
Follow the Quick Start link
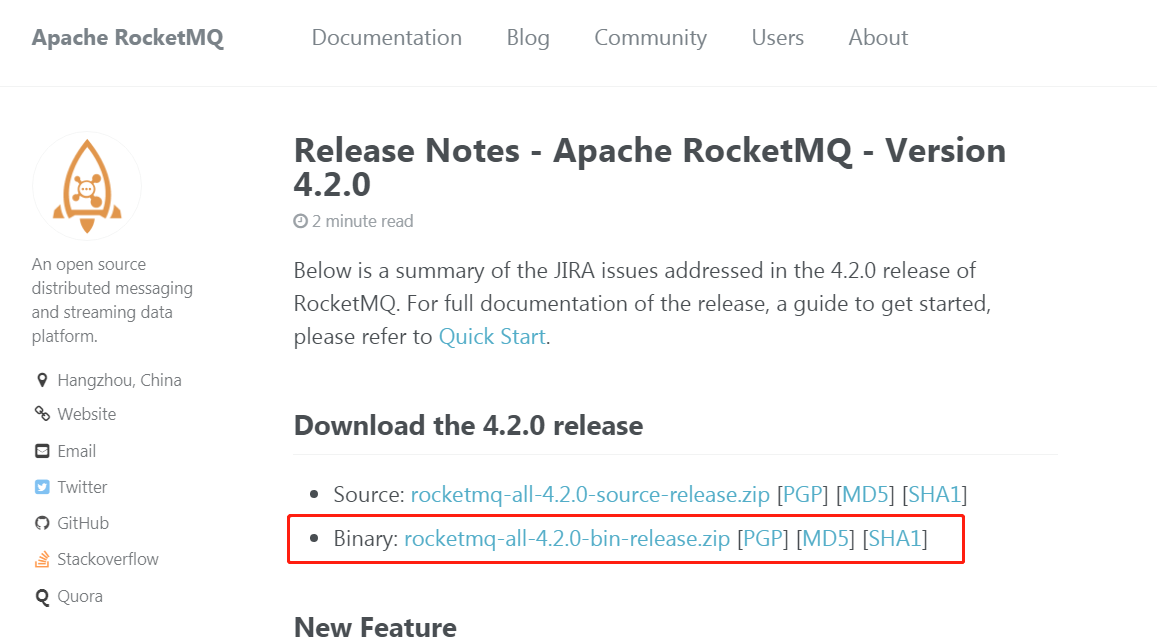tap(492, 337)
